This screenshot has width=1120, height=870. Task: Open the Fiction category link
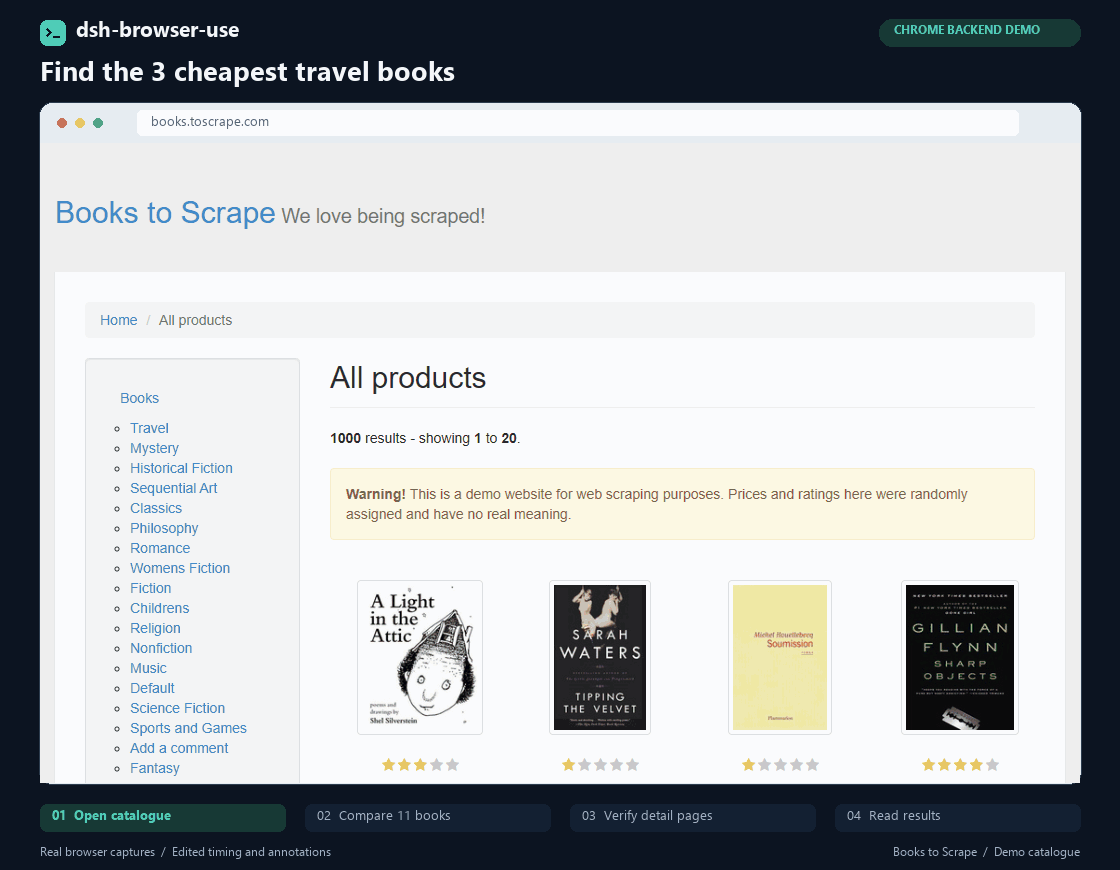pyautogui.click(x=151, y=588)
